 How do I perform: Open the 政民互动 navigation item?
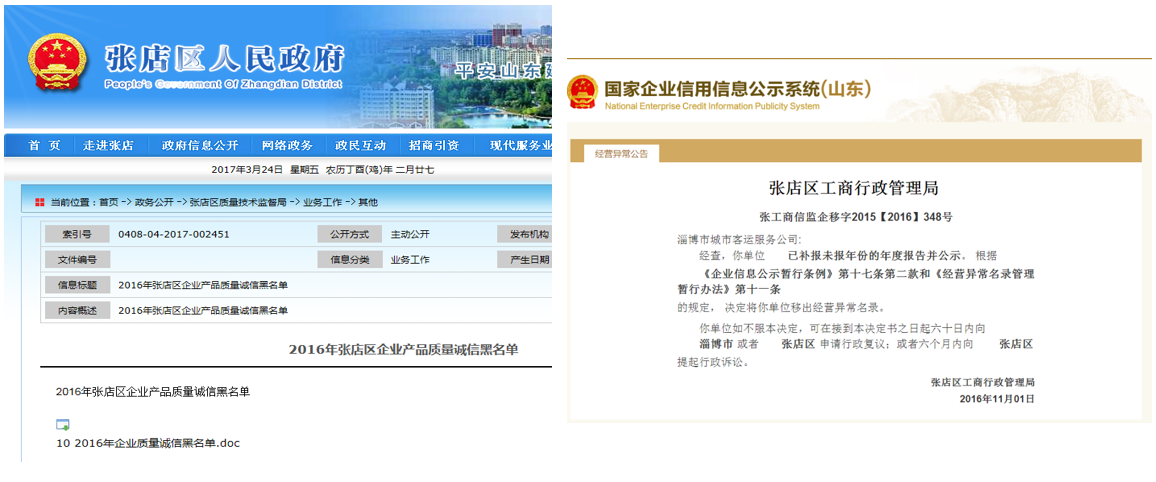[x=360, y=146]
